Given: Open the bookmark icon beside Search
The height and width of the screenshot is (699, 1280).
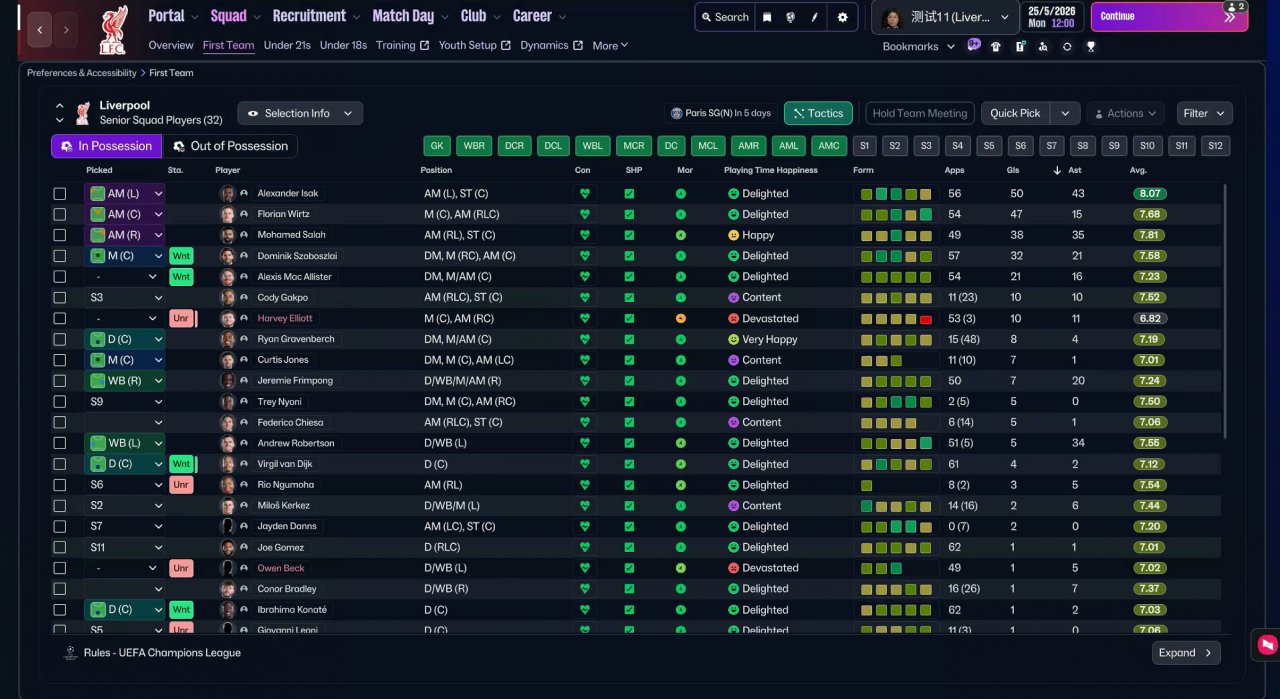Looking at the screenshot, I should 767,17.
